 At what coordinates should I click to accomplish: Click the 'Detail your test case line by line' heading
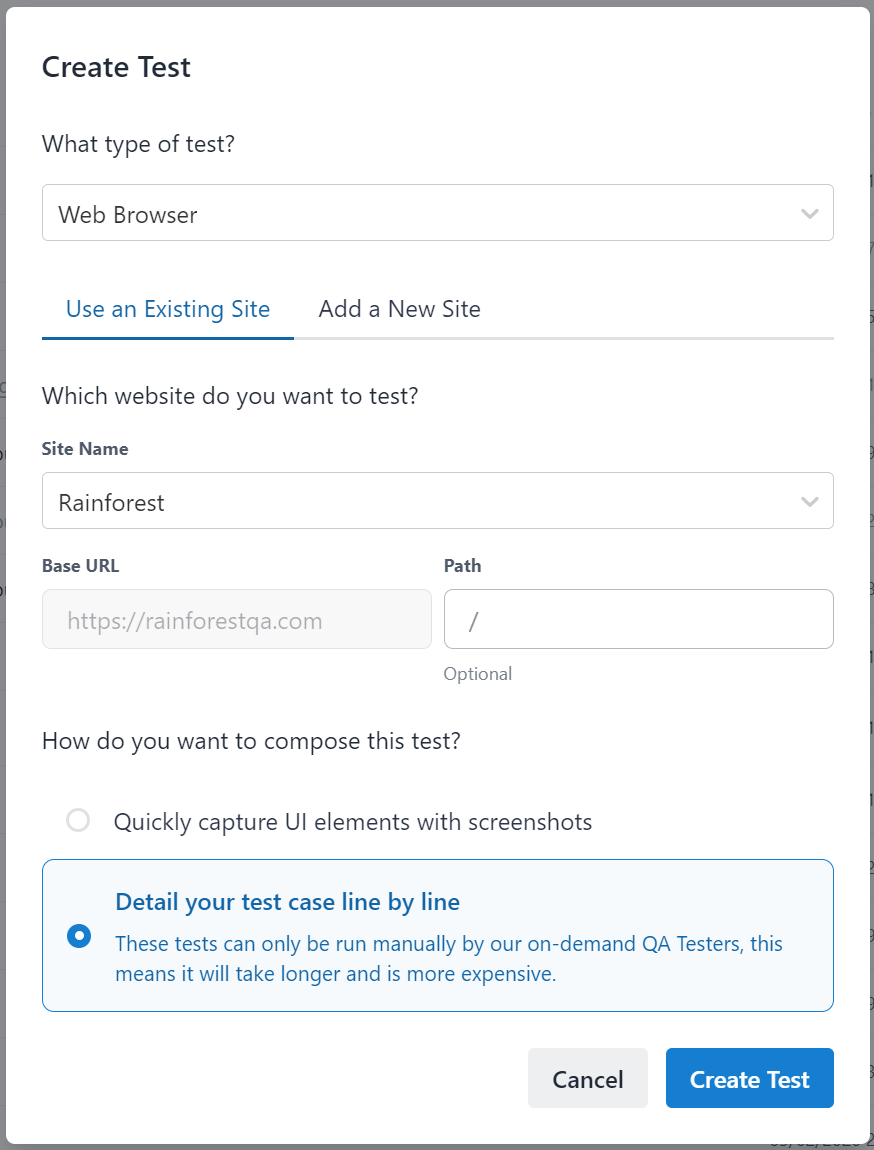(288, 902)
